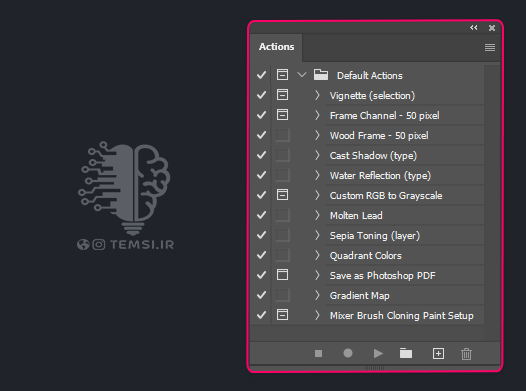
Task: Toggle checkmark for Quadrant Colors
Action: pos(261,255)
